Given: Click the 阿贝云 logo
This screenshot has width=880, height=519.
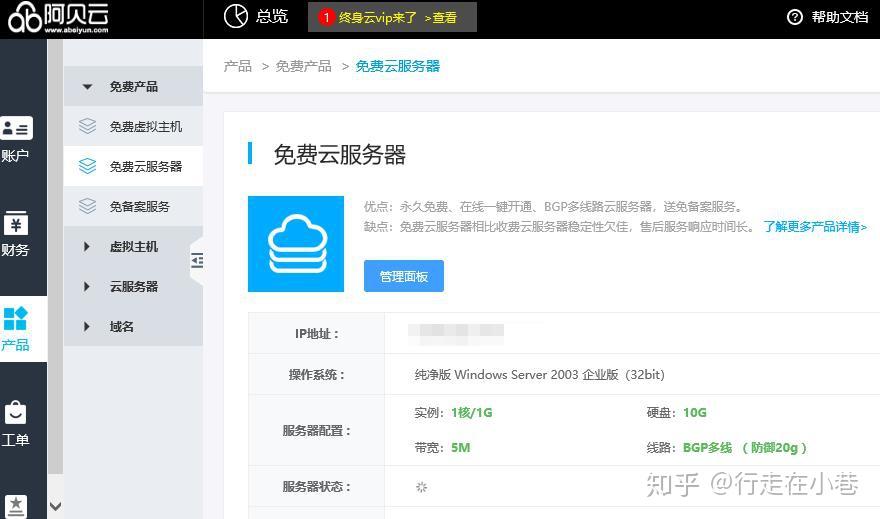Looking at the screenshot, I should pyautogui.click(x=58, y=18).
